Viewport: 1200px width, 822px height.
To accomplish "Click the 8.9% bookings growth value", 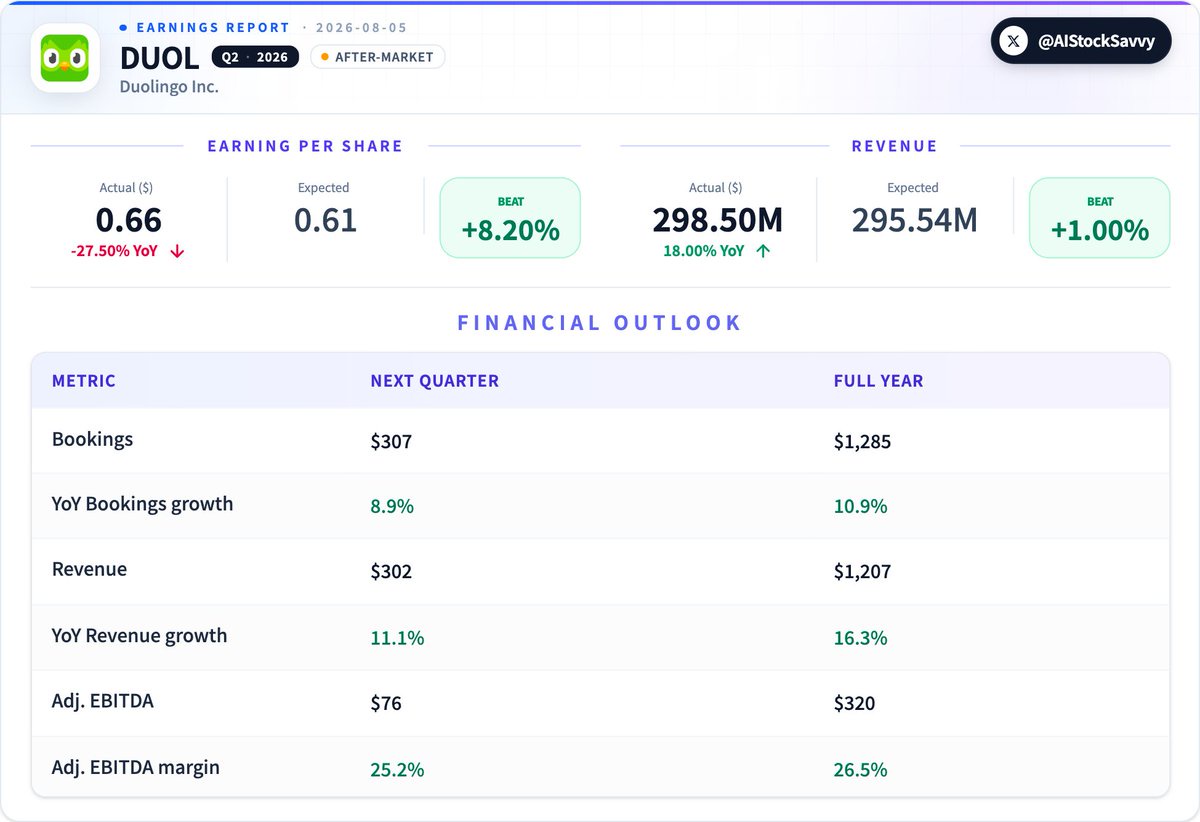I will click(x=392, y=506).
